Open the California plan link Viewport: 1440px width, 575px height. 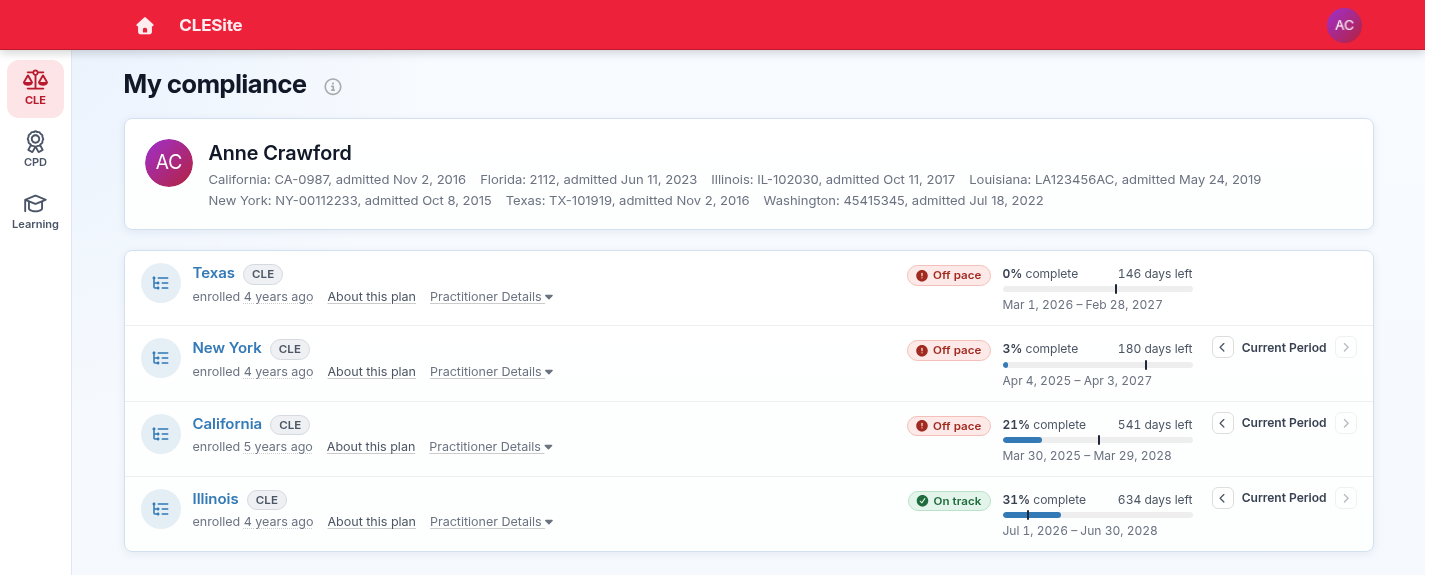click(227, 424)
